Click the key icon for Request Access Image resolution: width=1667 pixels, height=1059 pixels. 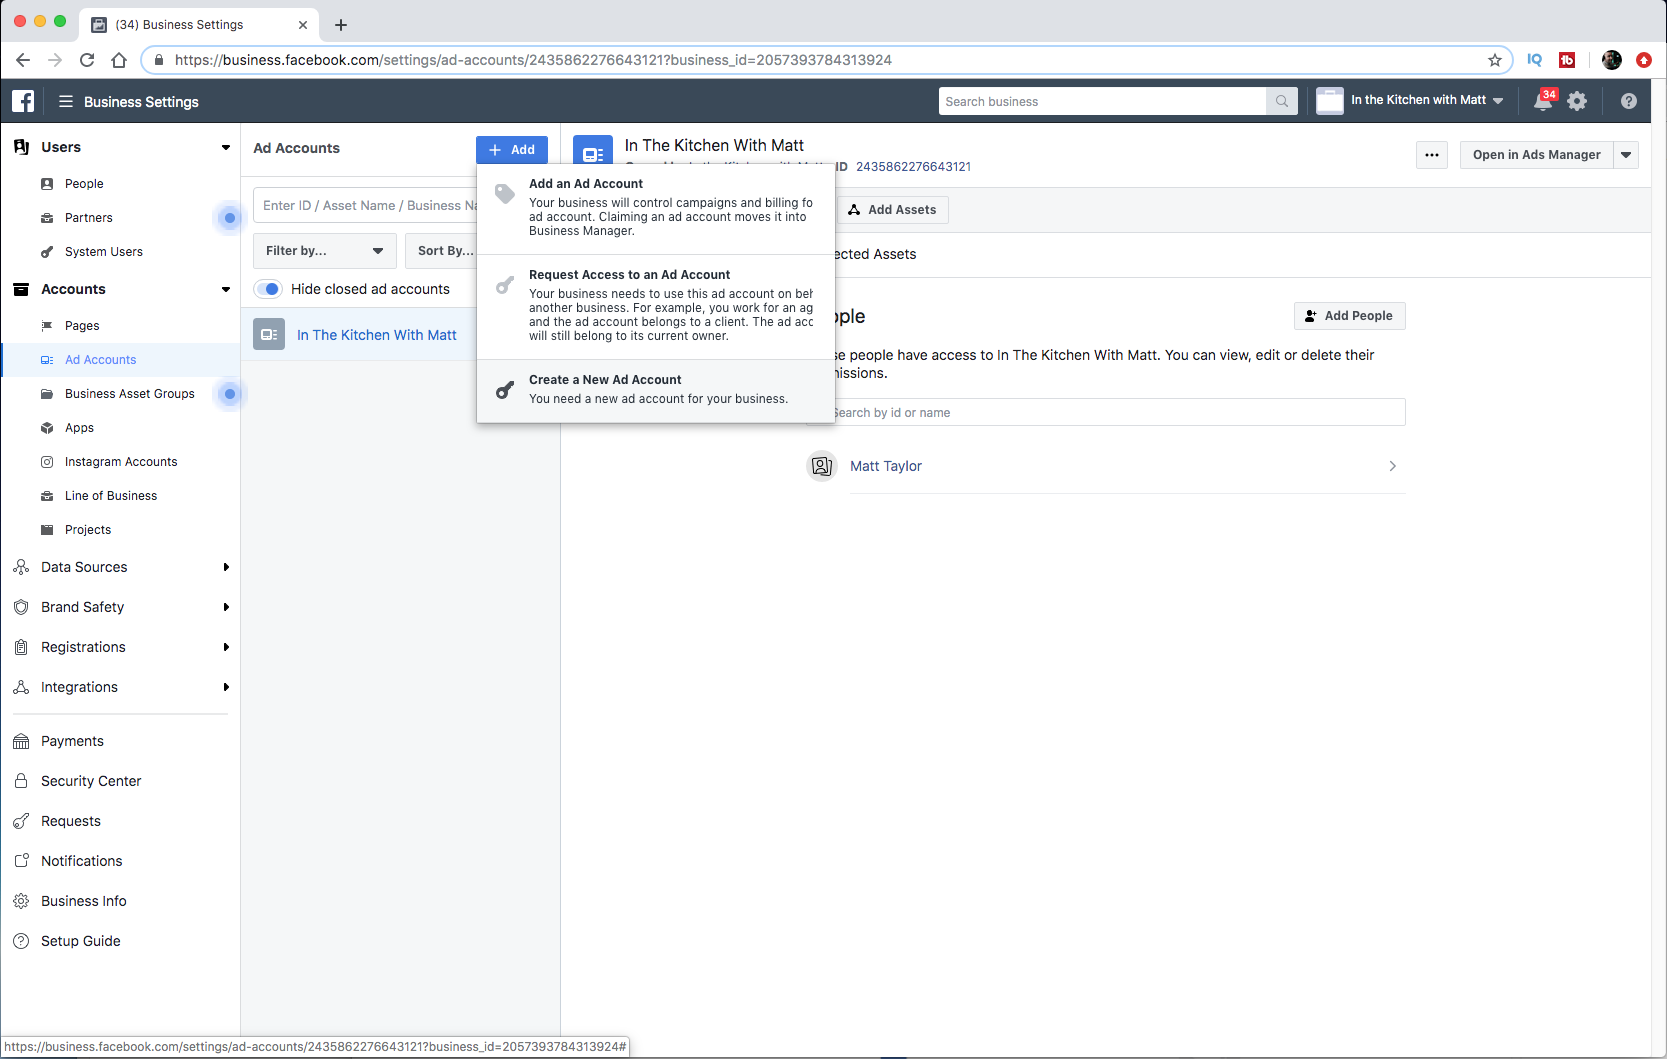tap(505, 285)
